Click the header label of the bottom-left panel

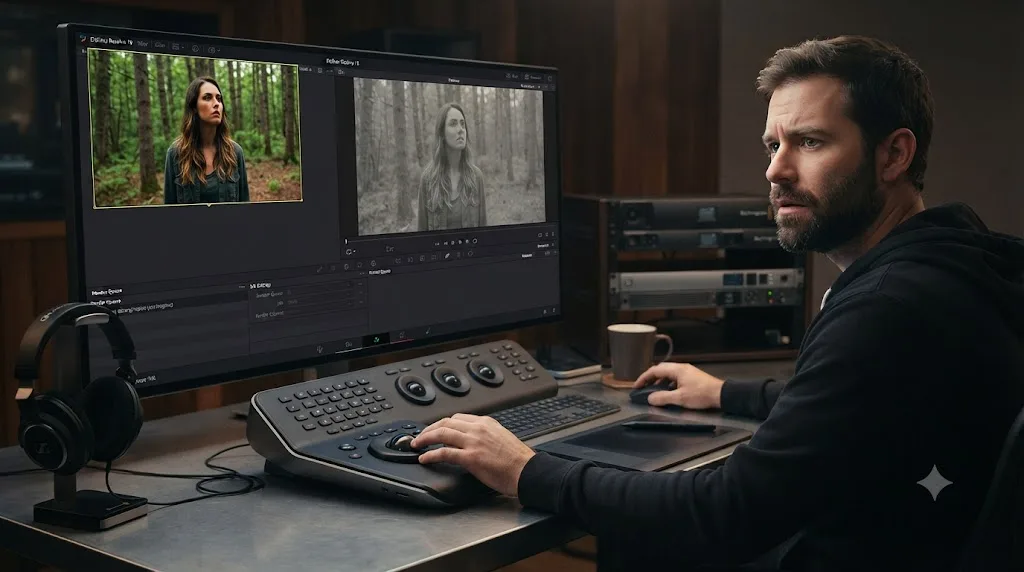[107, 292]
